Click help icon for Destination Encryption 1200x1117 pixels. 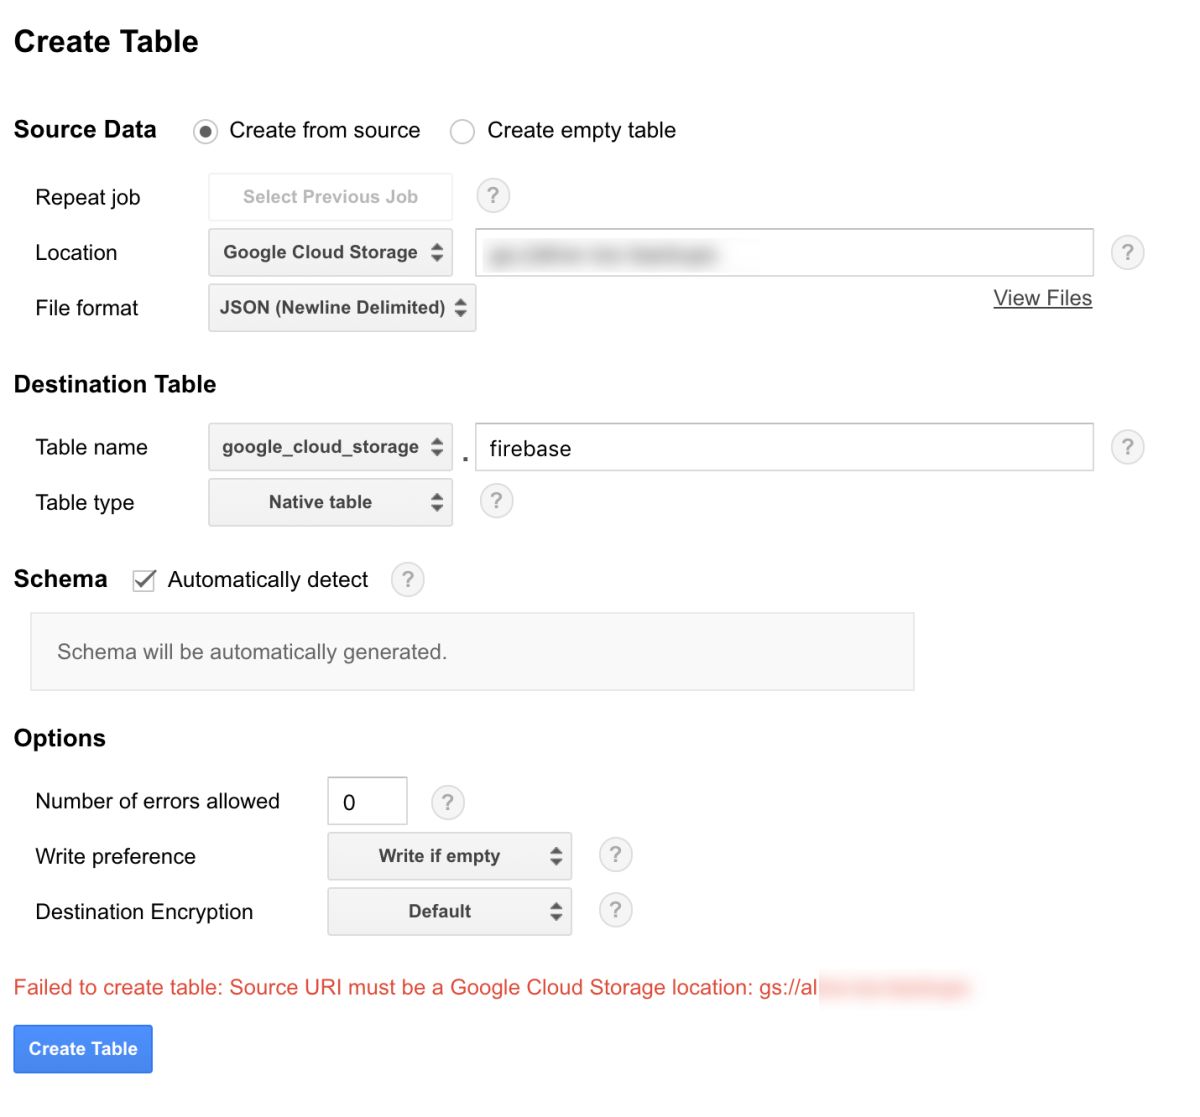coord(615,911)
